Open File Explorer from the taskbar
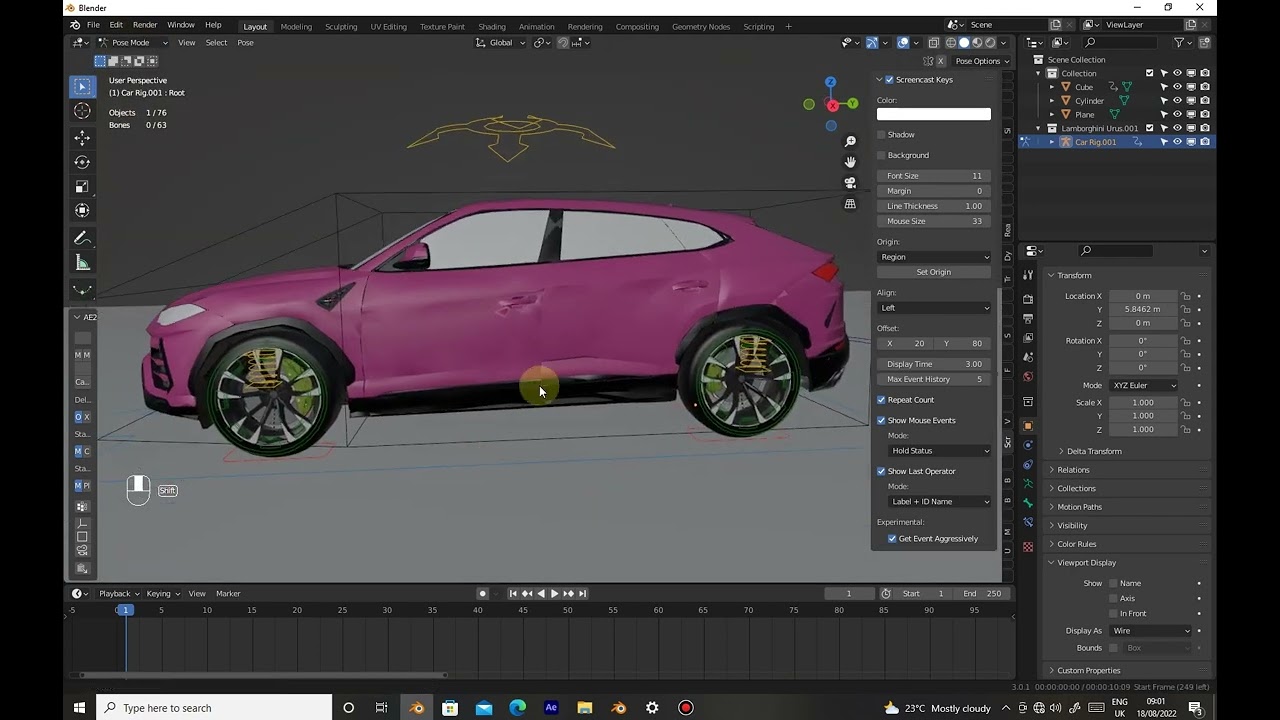The width and height of the screenshot is (1280, 720). 585,708
